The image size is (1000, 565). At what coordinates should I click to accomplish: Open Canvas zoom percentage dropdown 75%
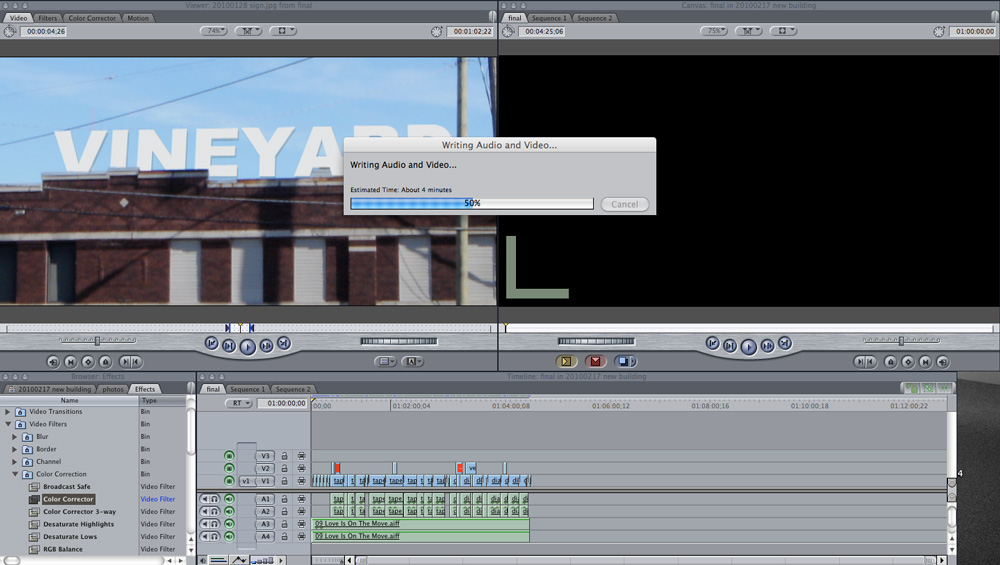click(714, 31)
